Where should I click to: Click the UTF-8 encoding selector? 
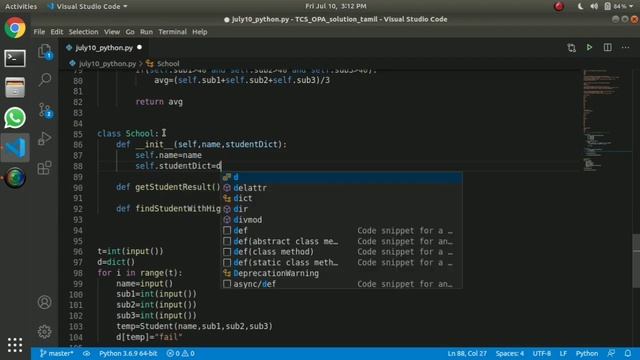point(542,353)
